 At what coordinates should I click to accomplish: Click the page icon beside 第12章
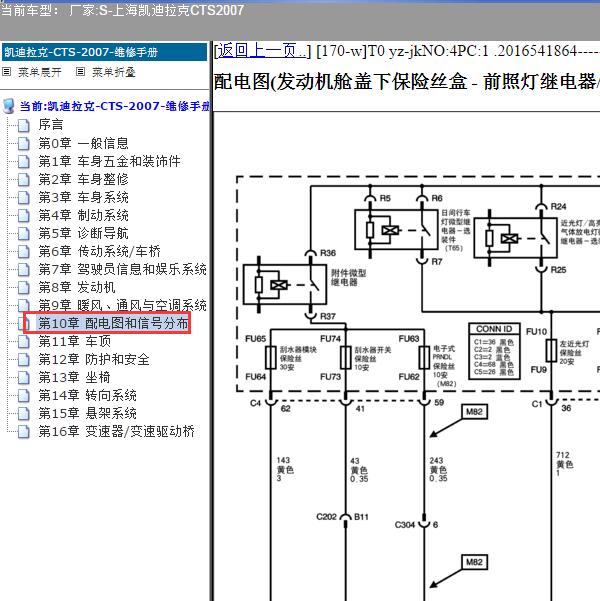[24, 360]
